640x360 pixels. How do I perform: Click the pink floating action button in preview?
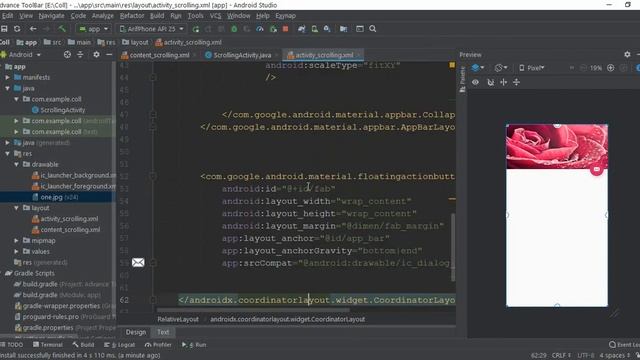coord(597,169)
